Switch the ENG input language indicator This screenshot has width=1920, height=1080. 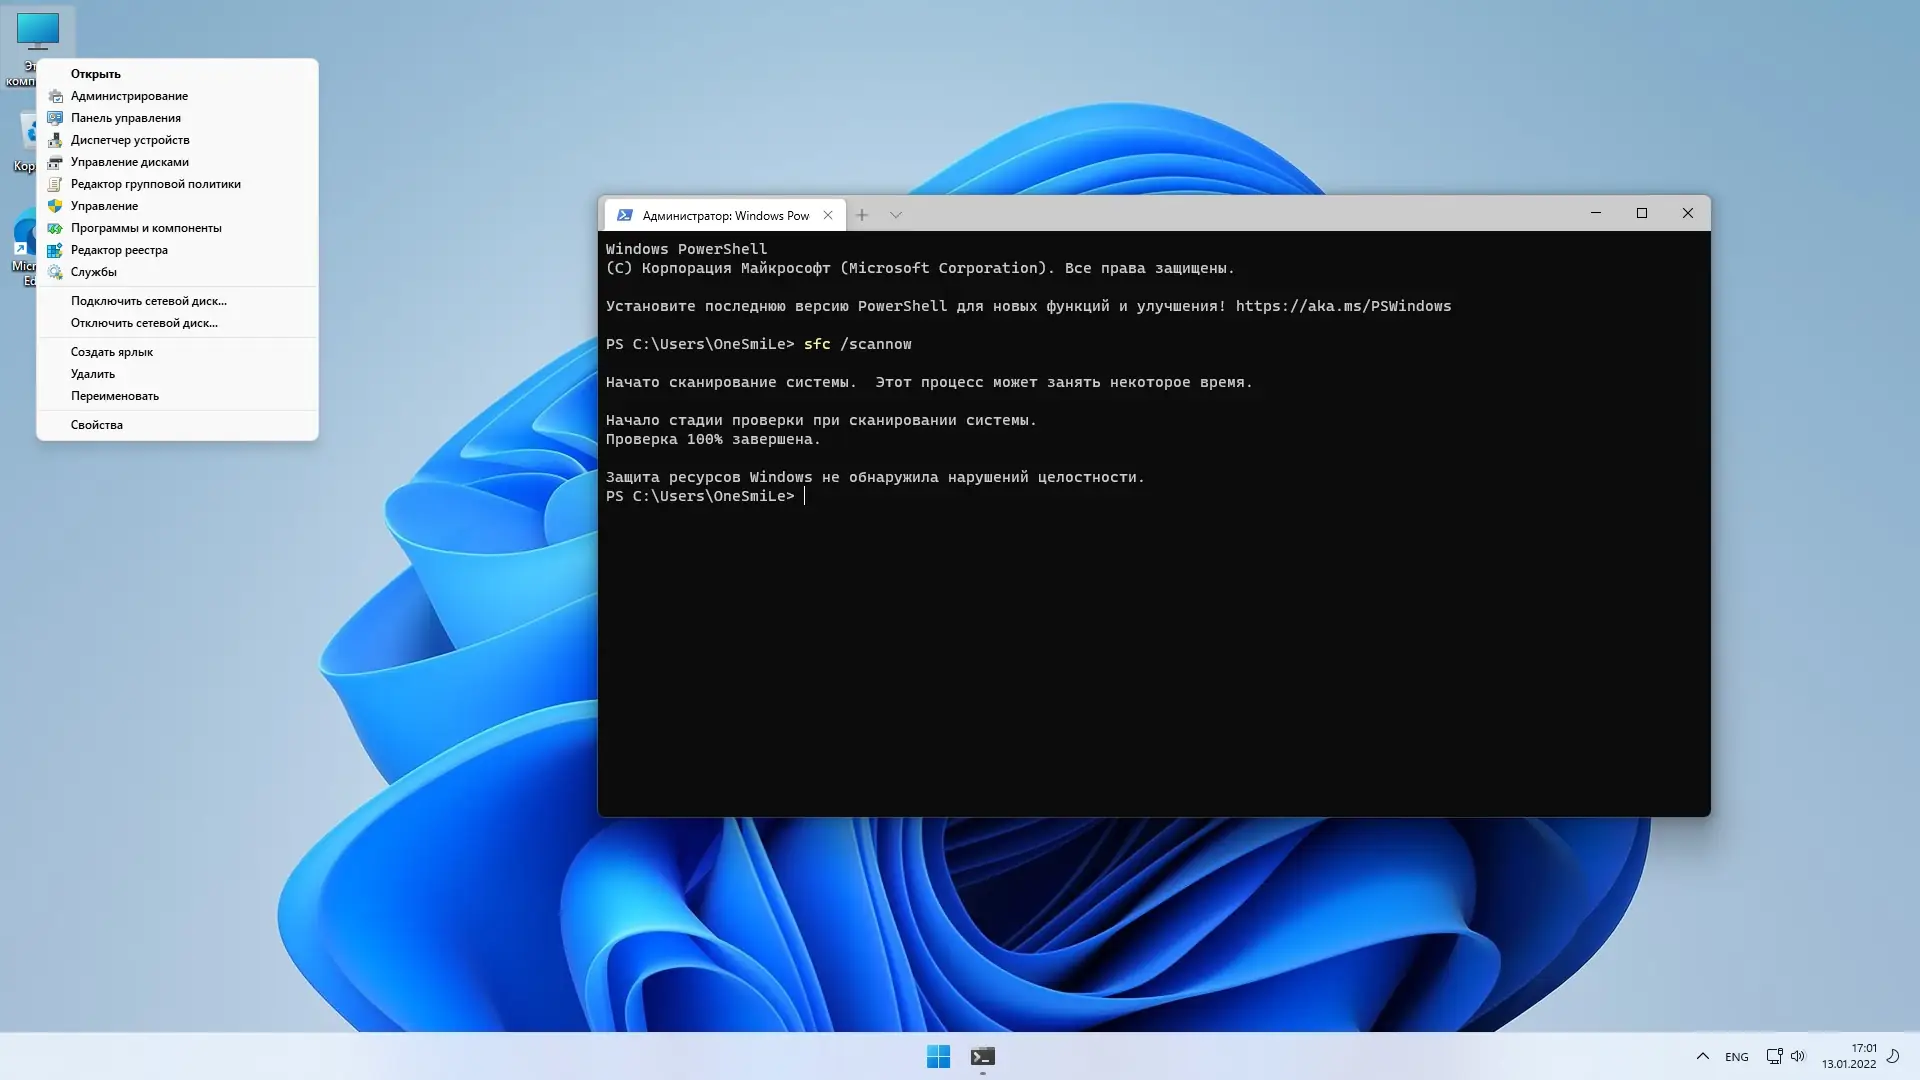(x=1737, y=1057)
